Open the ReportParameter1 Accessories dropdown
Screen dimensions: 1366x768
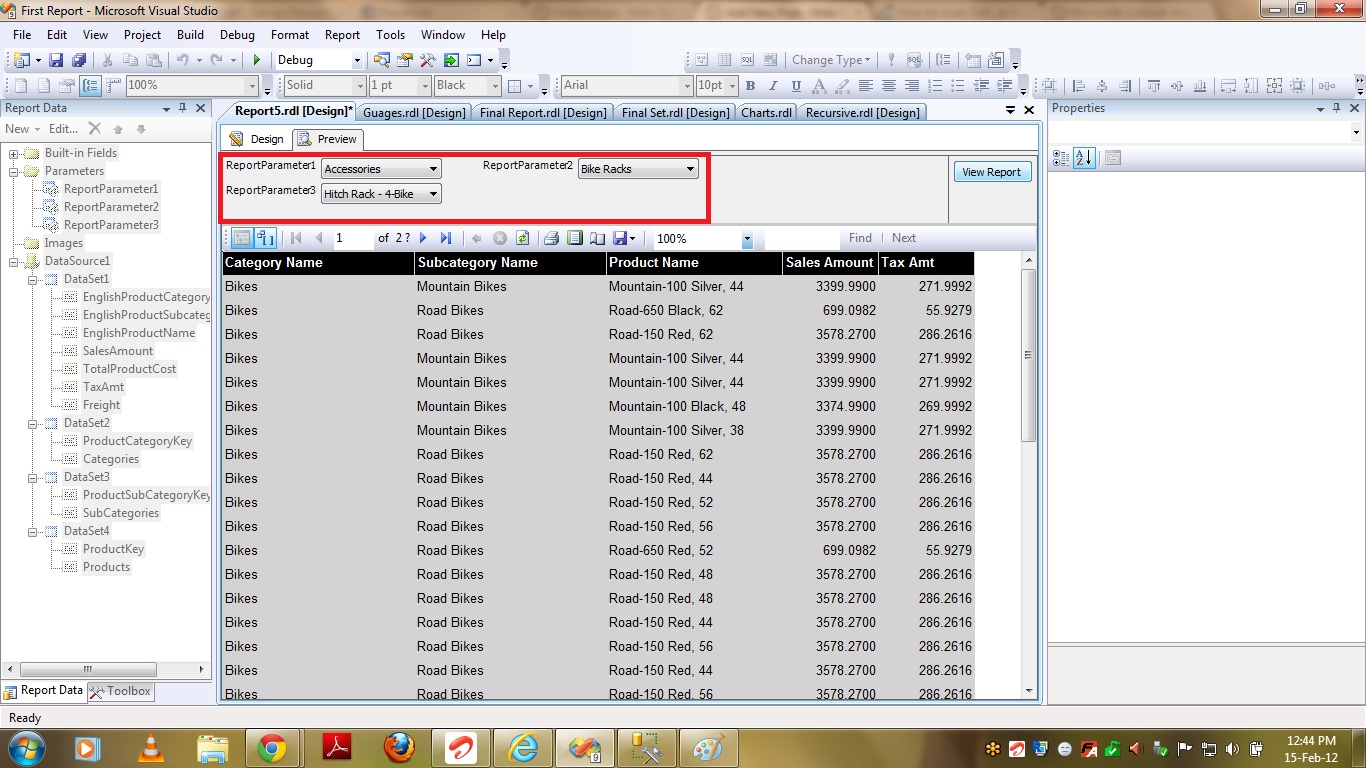click(433, 169)
